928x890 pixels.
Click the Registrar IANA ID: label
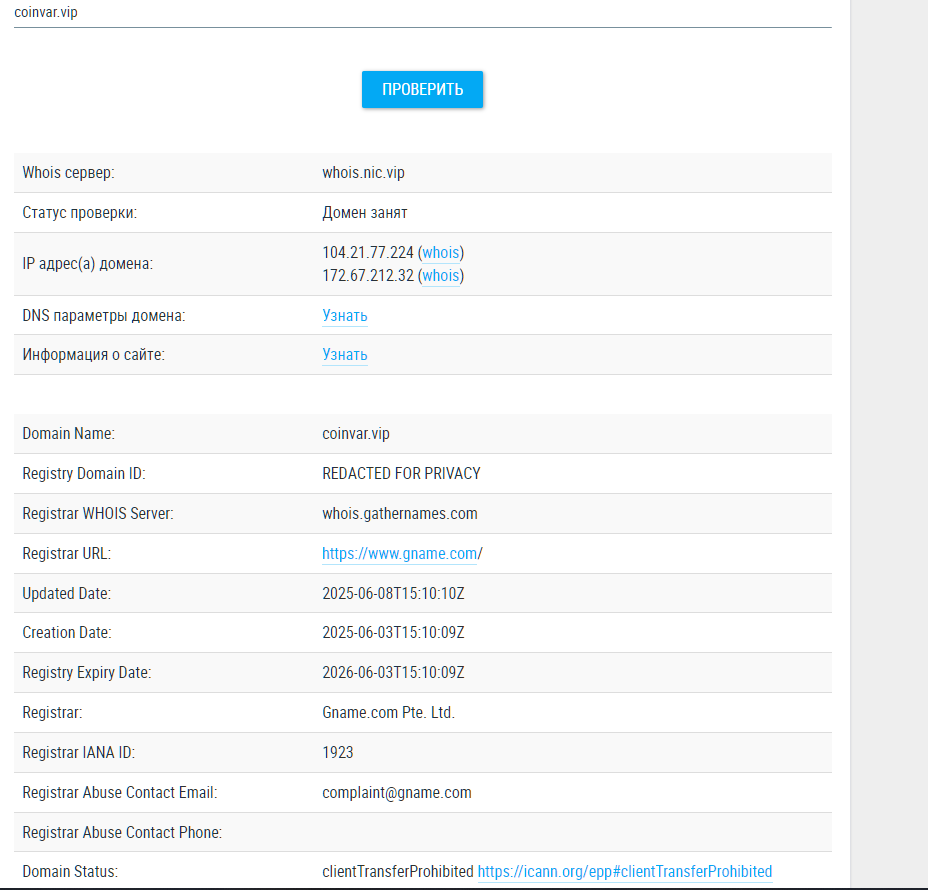79,753
